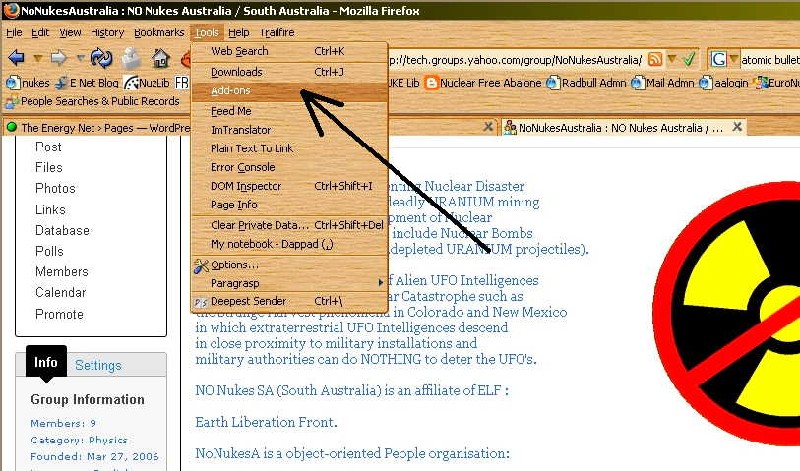This screenshot has height=471, width=800.
Task: Close The Energy Net WordPress tab
Action: (x=488, y=127)
